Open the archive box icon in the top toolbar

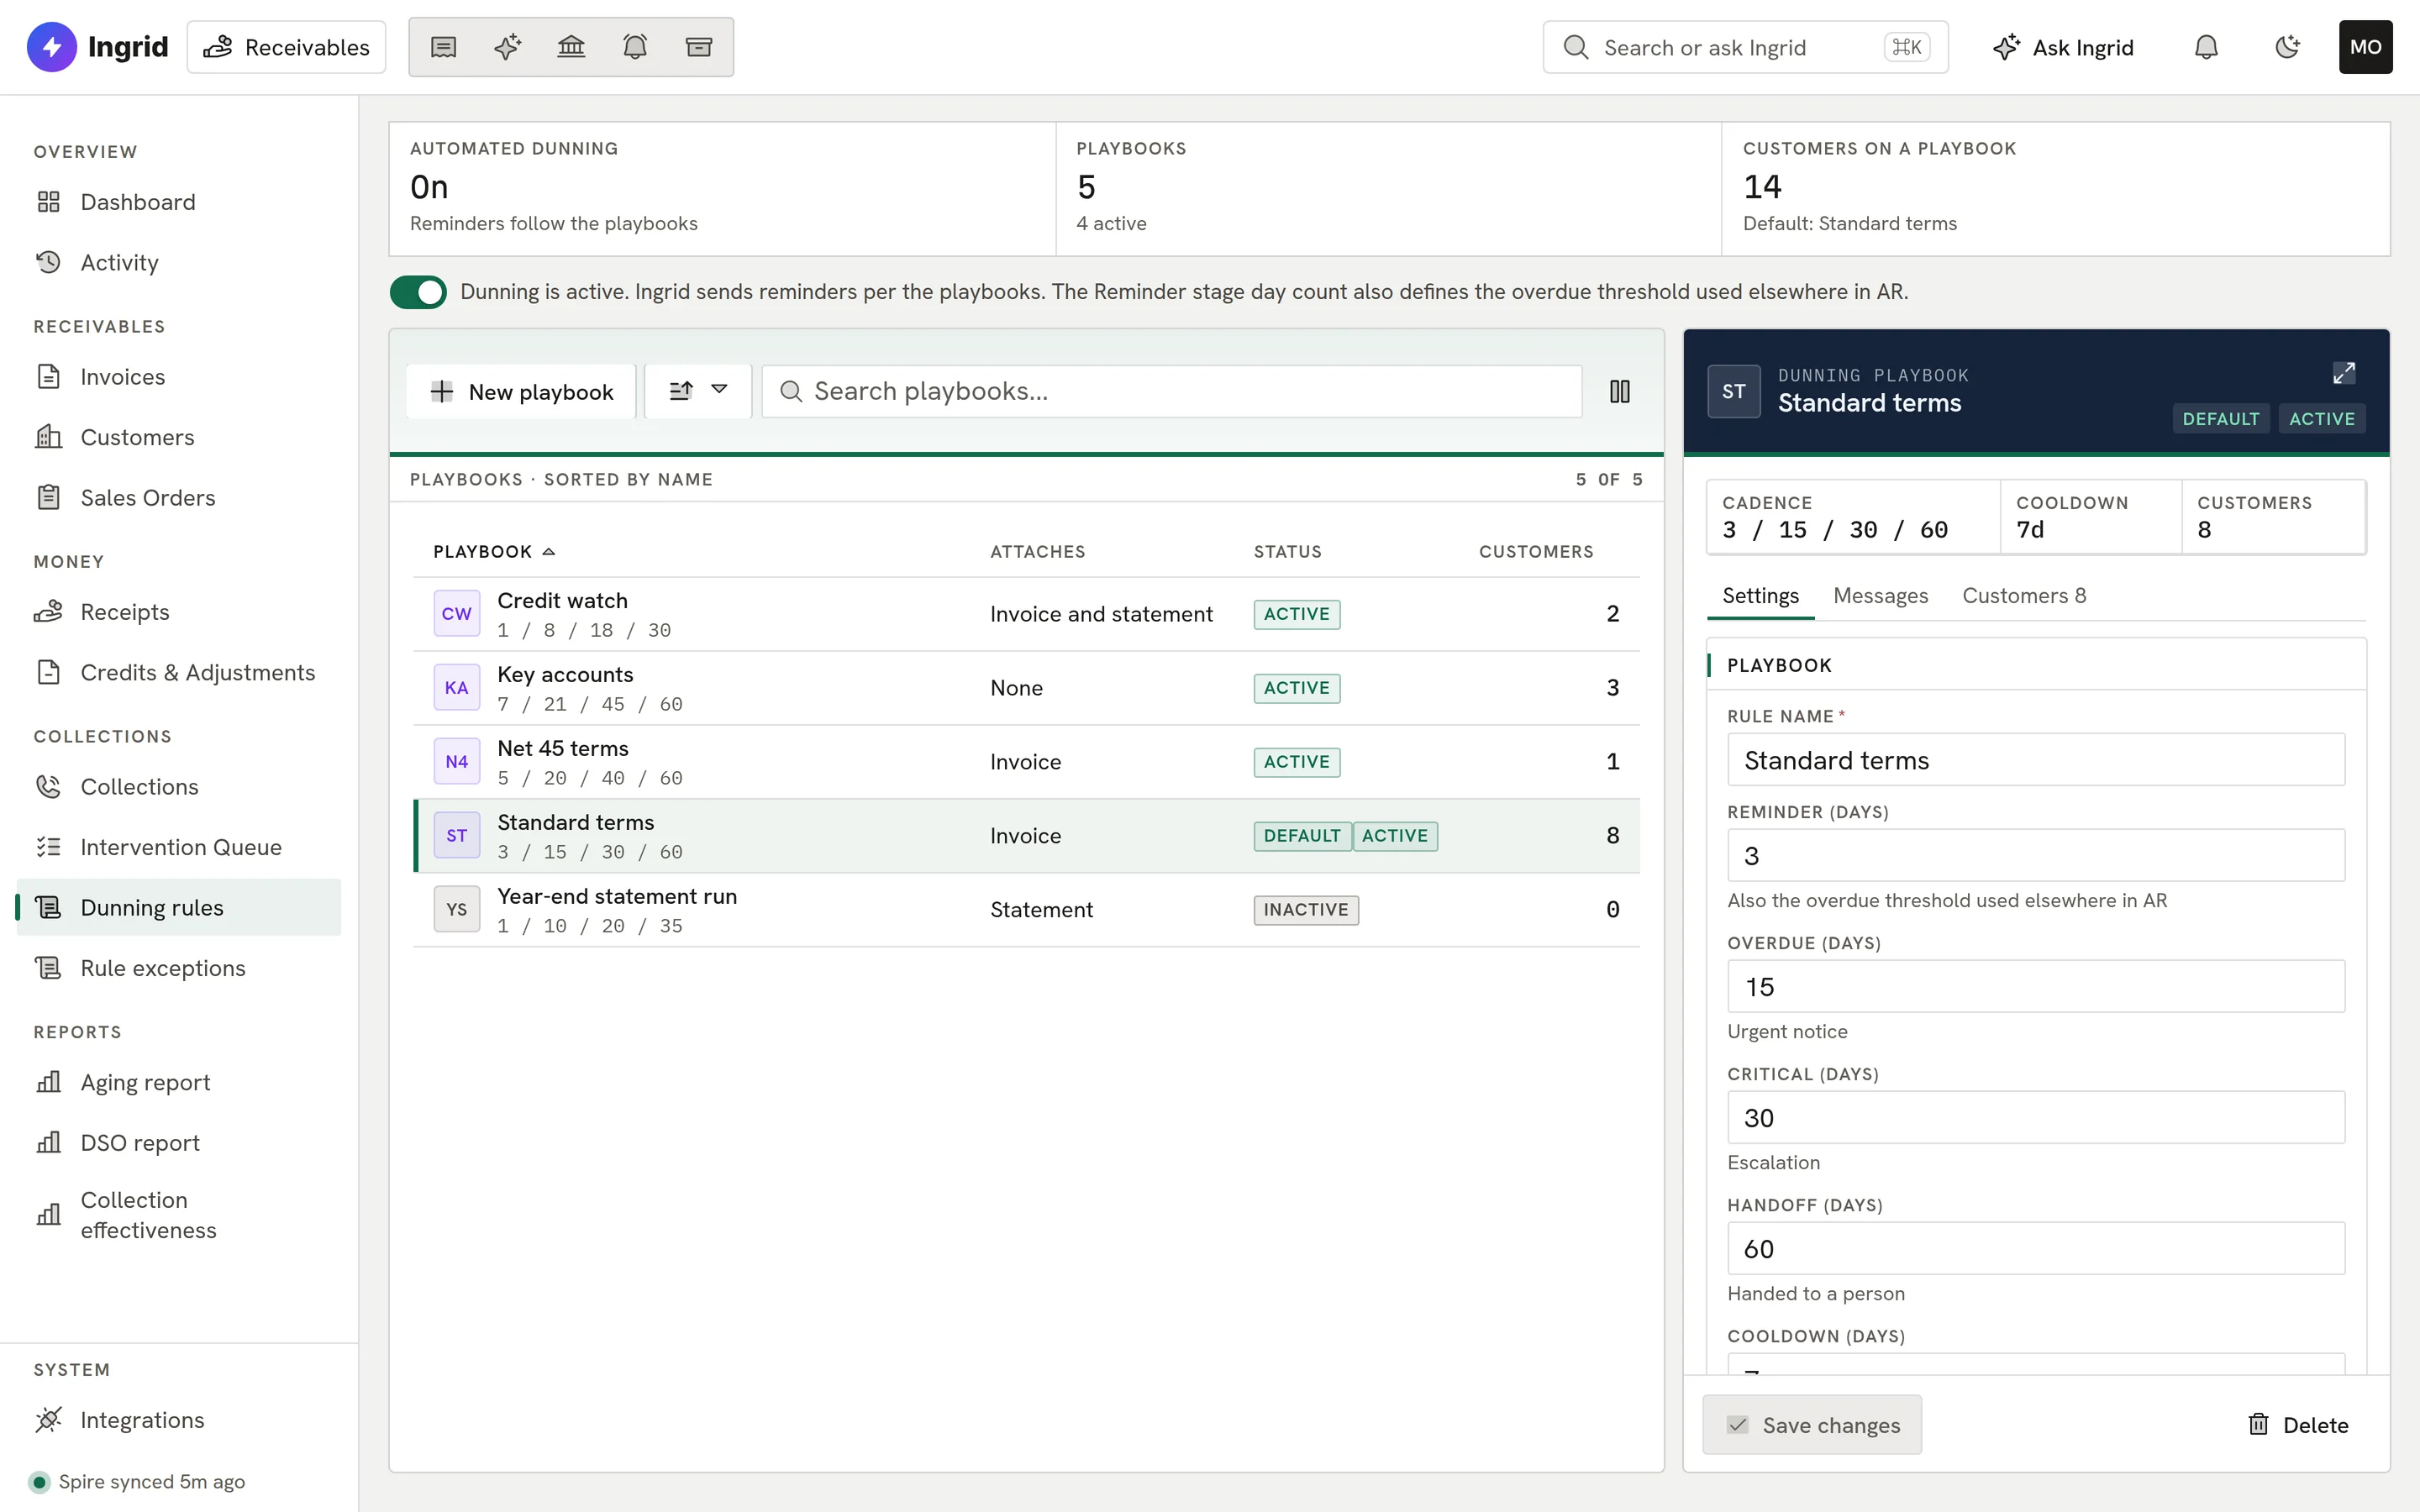pyautogui.click(x=699, y=47)
